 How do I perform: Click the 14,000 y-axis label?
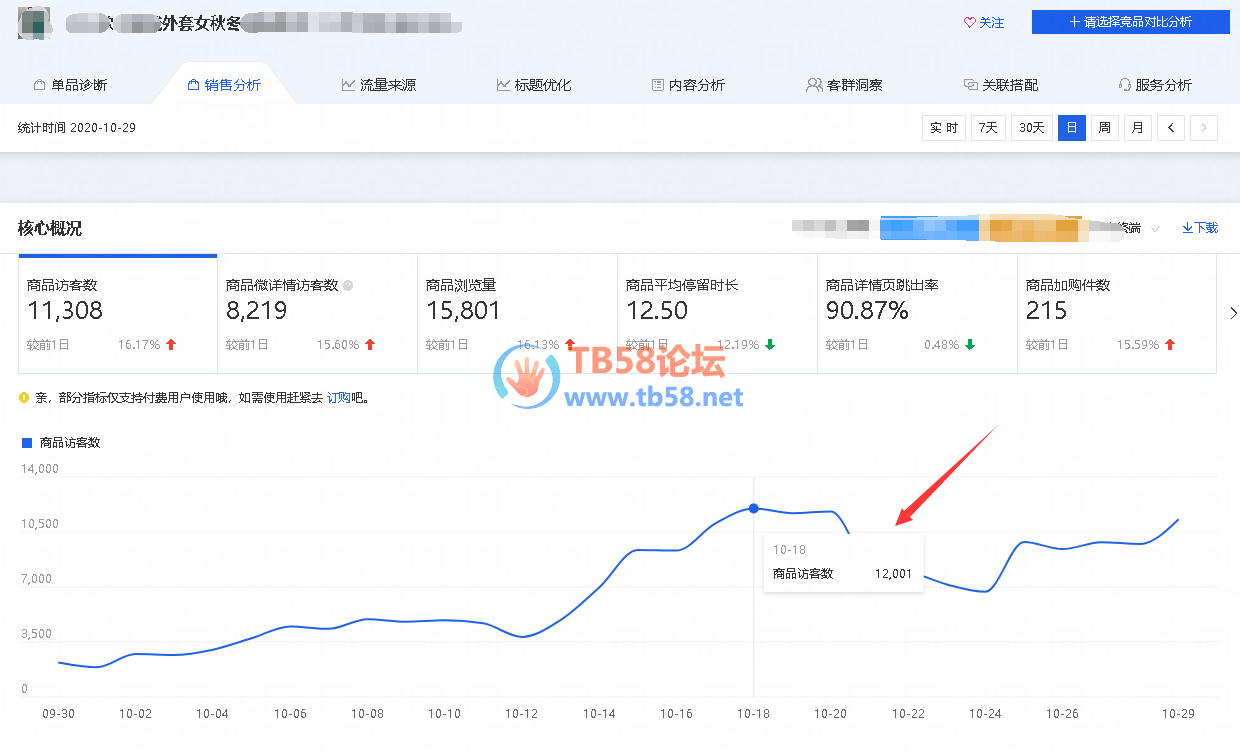point(41,469)
